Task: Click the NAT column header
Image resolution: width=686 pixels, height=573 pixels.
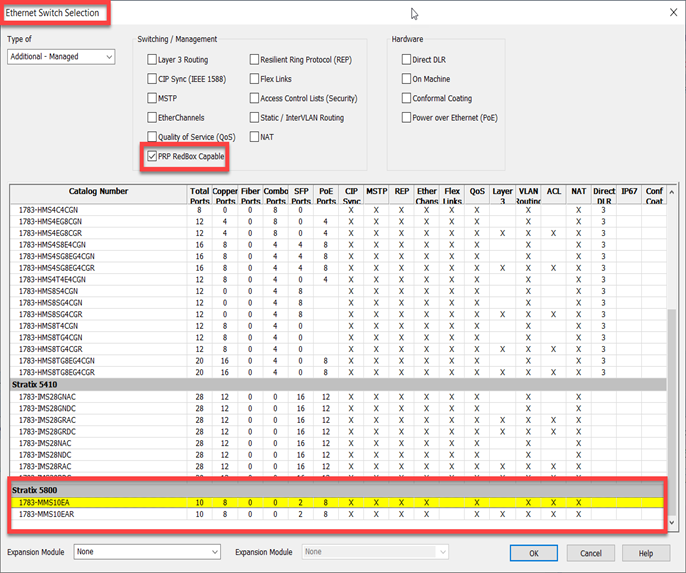Action: (x=578, y=195)
